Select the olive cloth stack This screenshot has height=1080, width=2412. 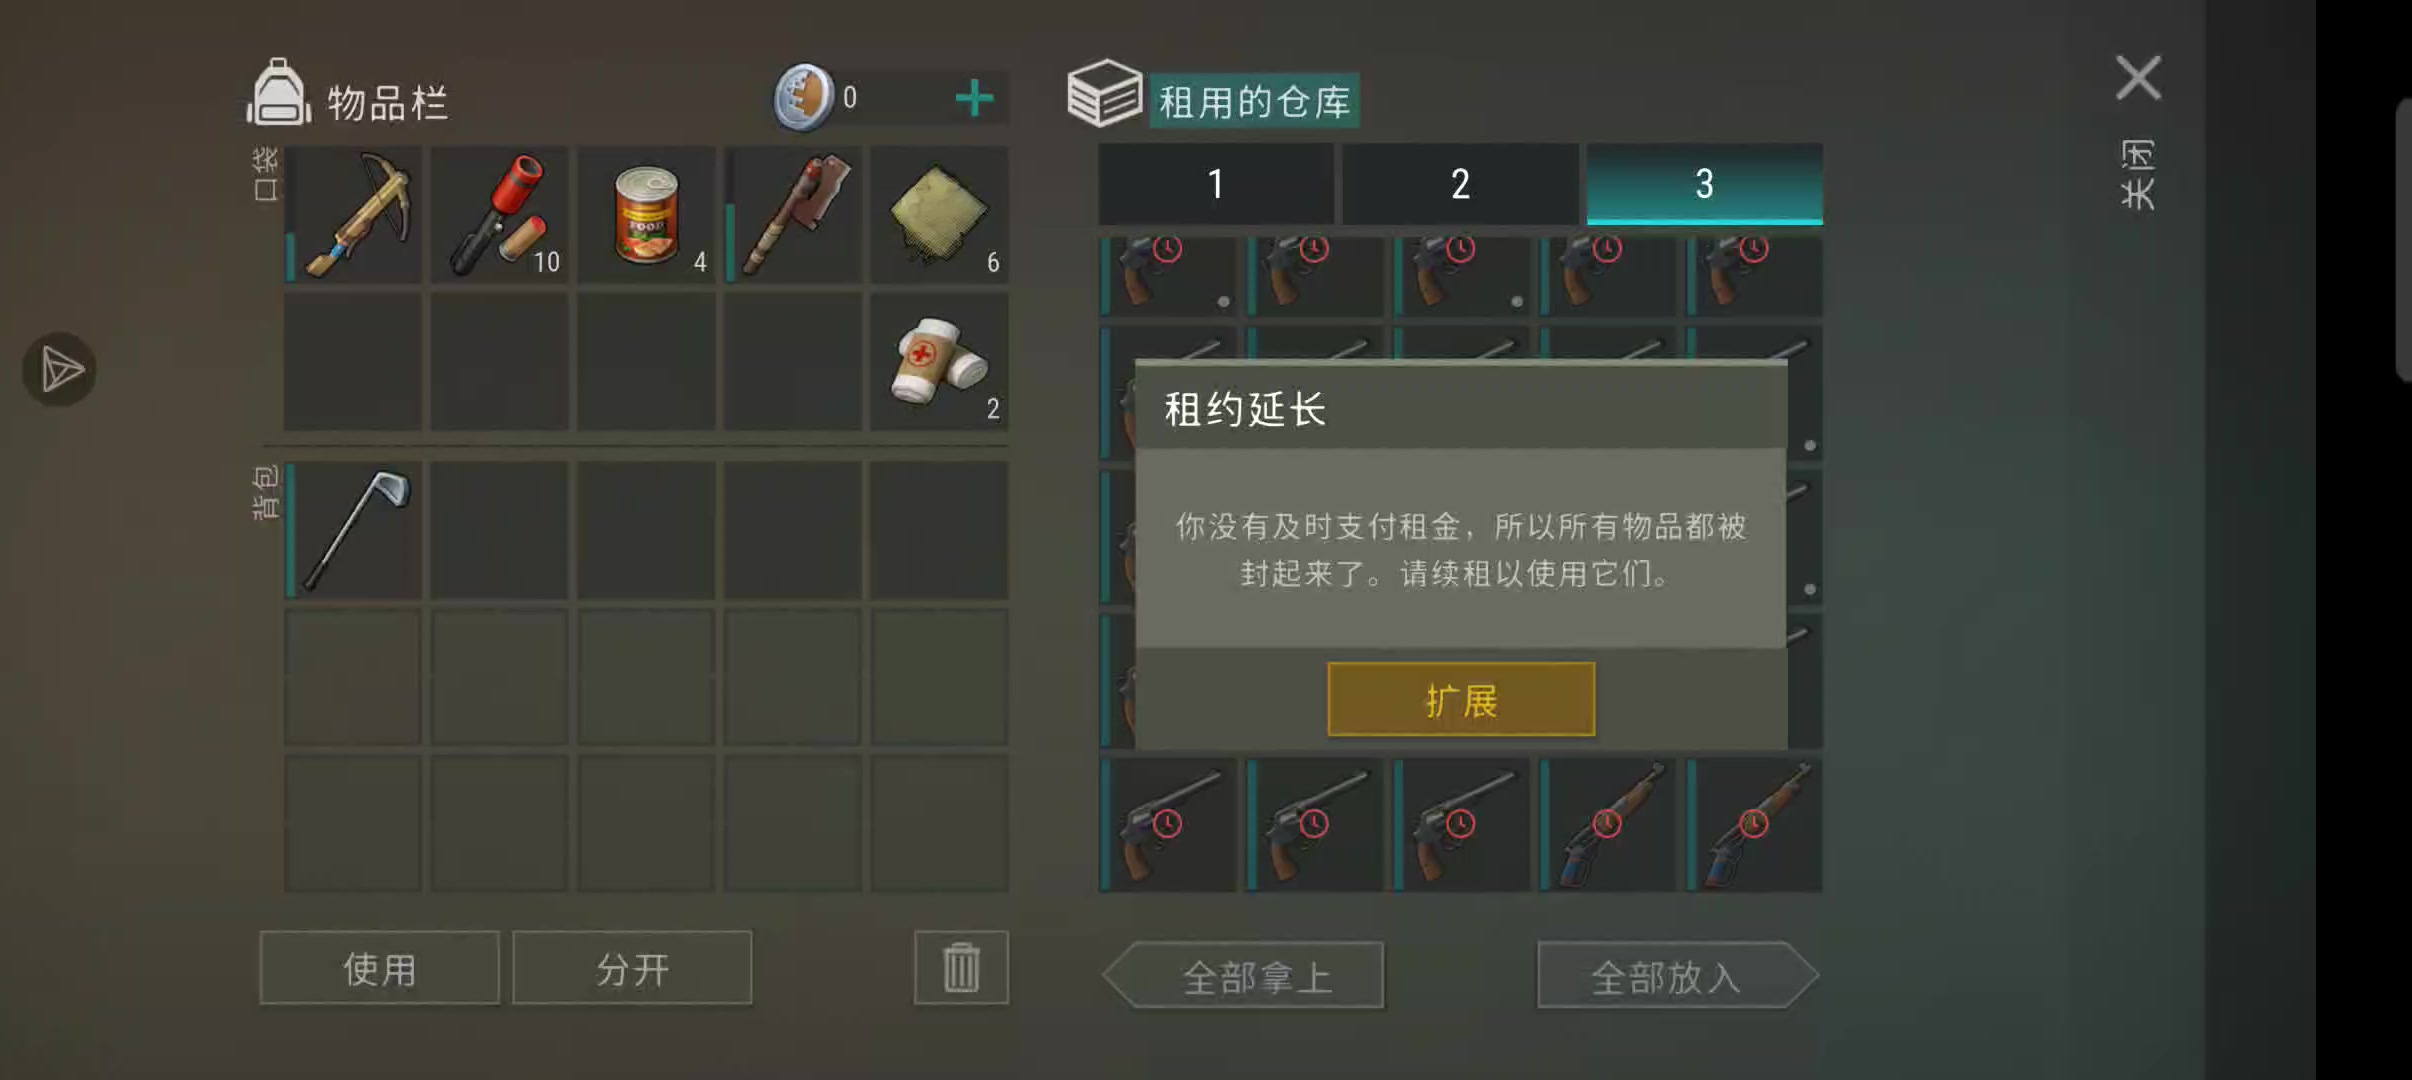click(x=939, y=214)
